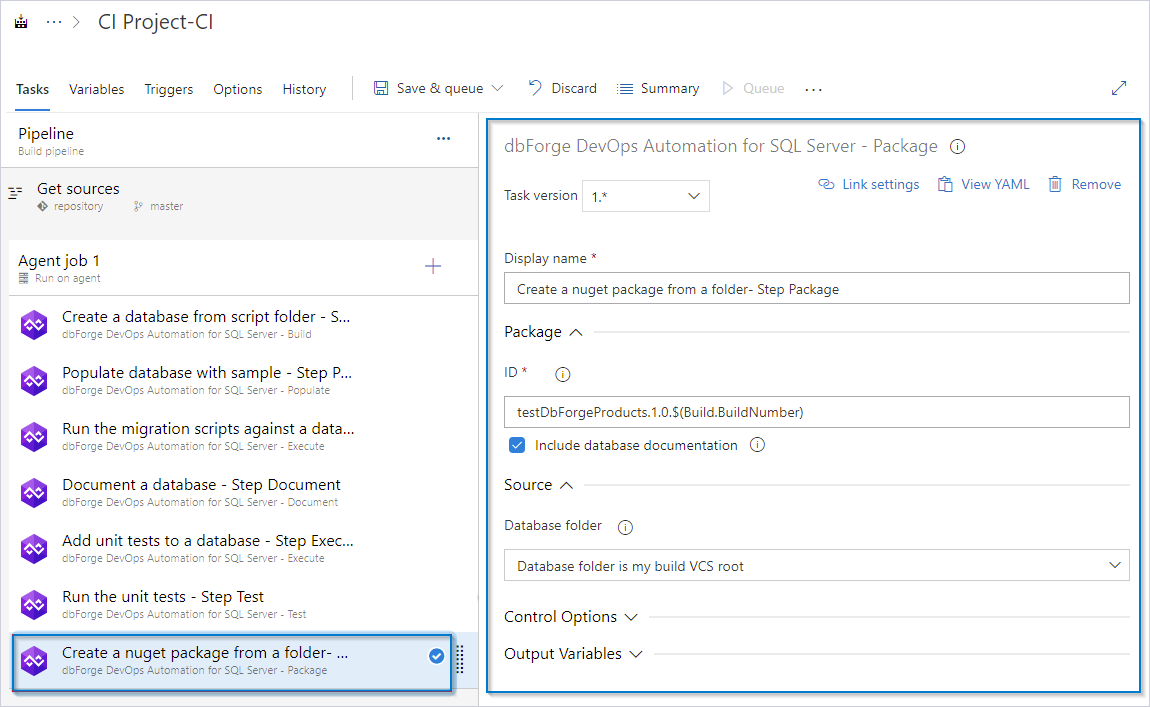This screenshot has height=707, width=1150.
Task: Switch to the Triggers tab
Action: [169, 89]
